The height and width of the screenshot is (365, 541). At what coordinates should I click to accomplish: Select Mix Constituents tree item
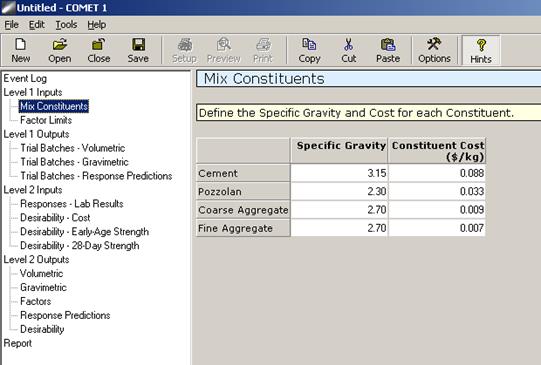(54, 106)
